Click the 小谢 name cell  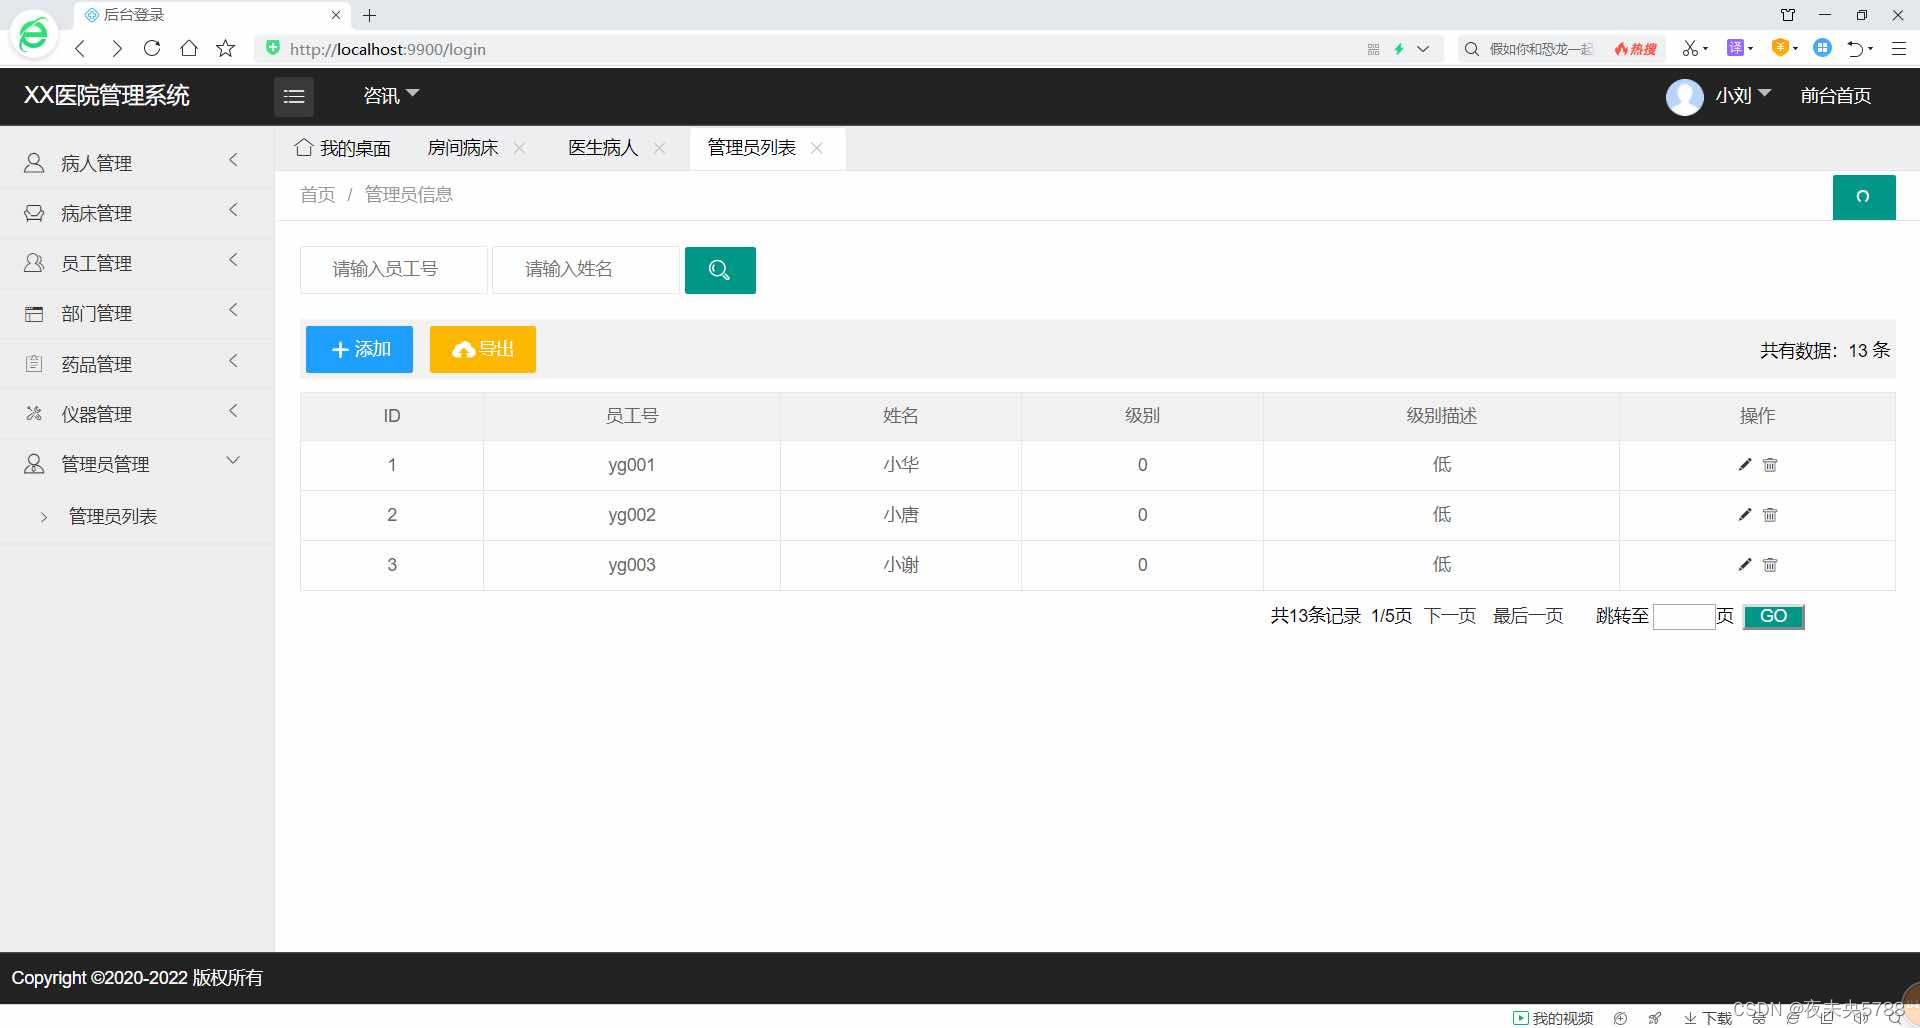pyautogui.click(x=901, y=565)
